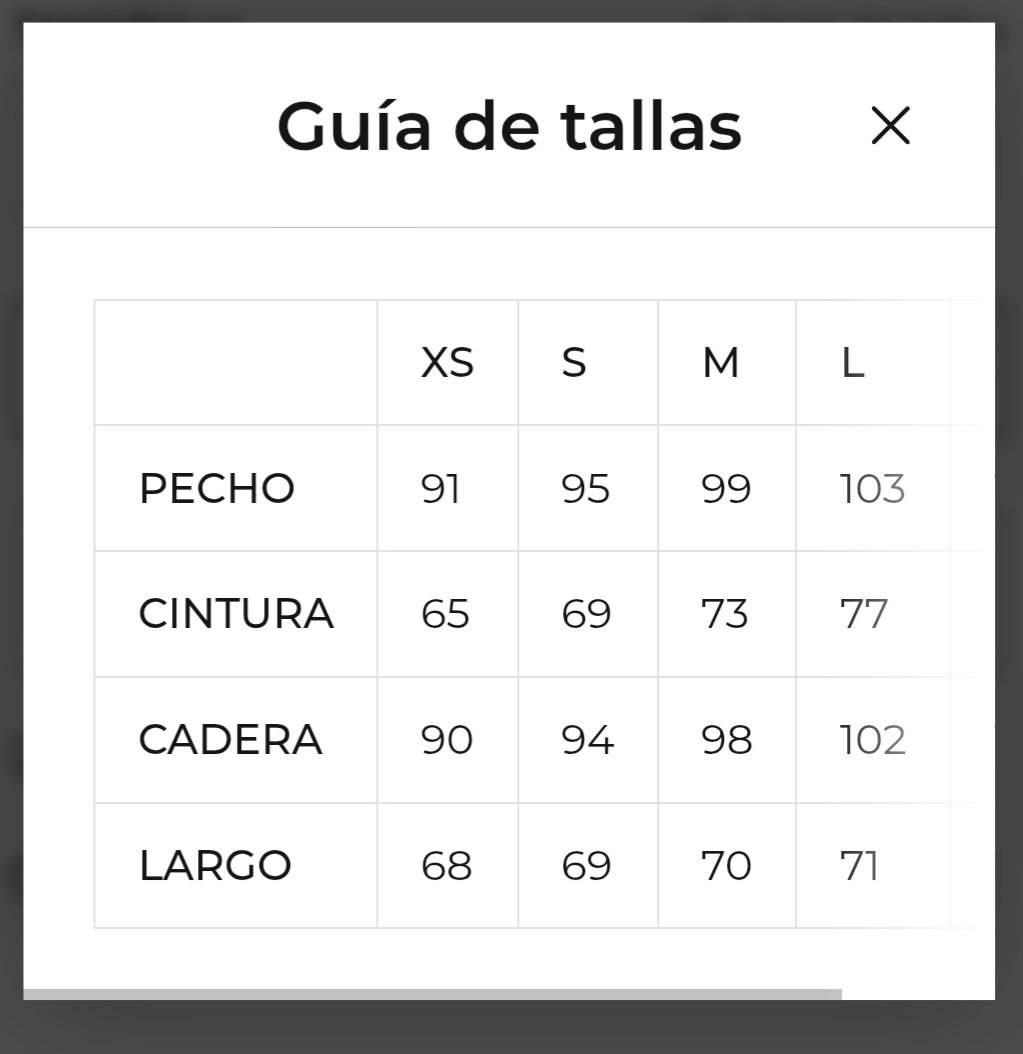Click PECHO value 91 for XS
The height and width of the screenshot is (1054, 1023).
[x=441, y=489]
